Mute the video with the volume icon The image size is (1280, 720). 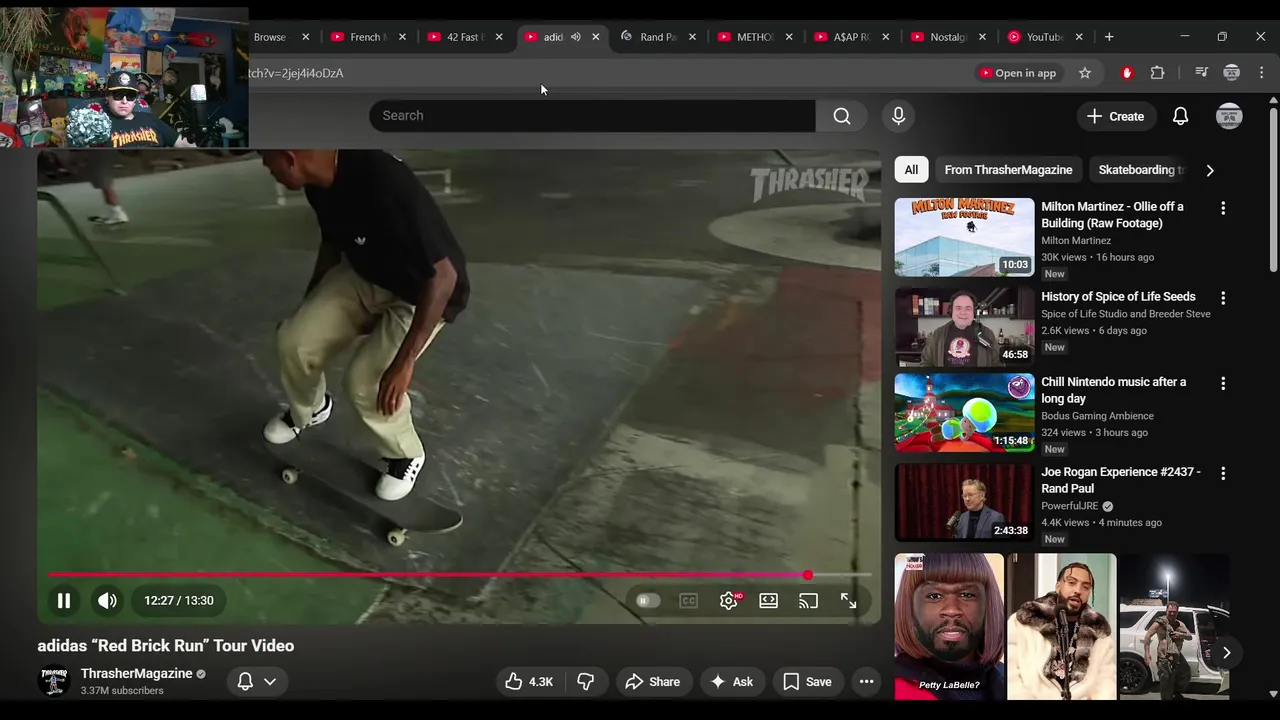(107, 601)
